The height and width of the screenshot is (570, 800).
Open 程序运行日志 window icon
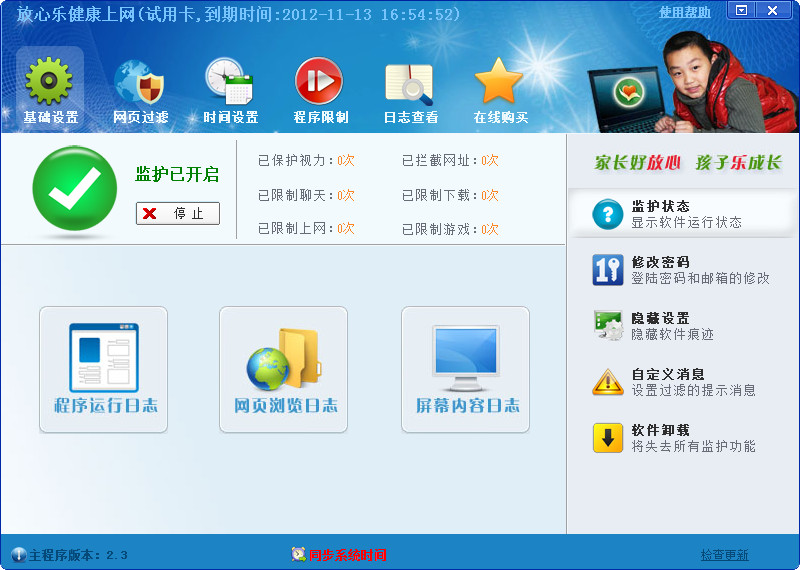click(104, 358)
